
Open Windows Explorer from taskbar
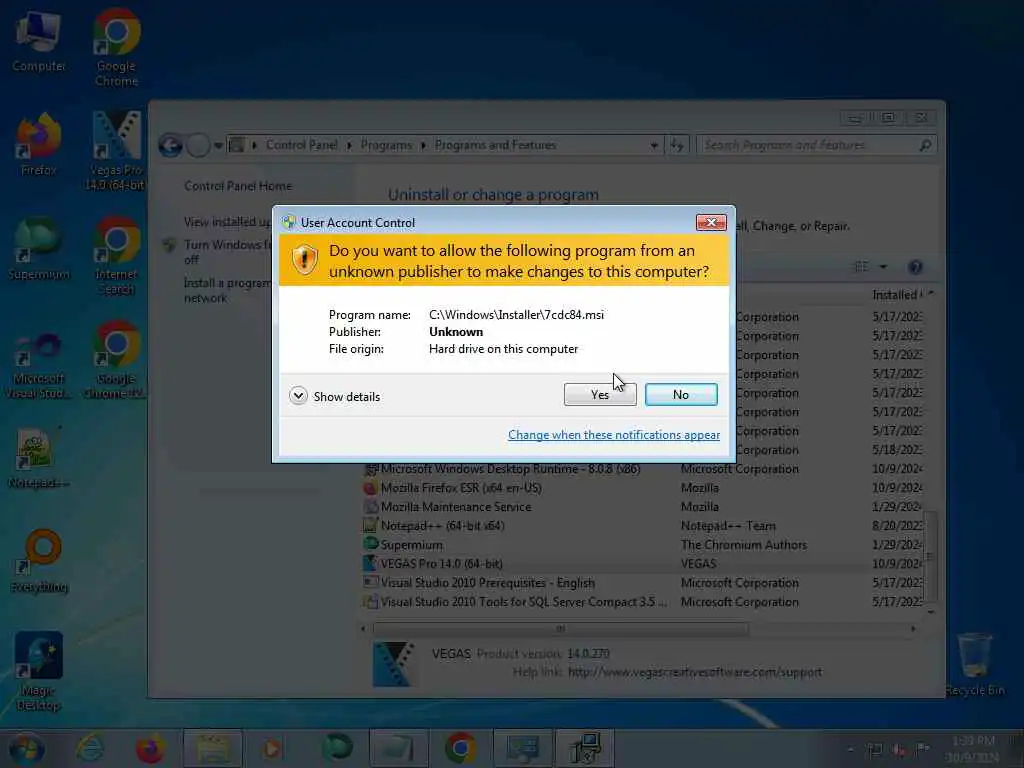point(213,748)
